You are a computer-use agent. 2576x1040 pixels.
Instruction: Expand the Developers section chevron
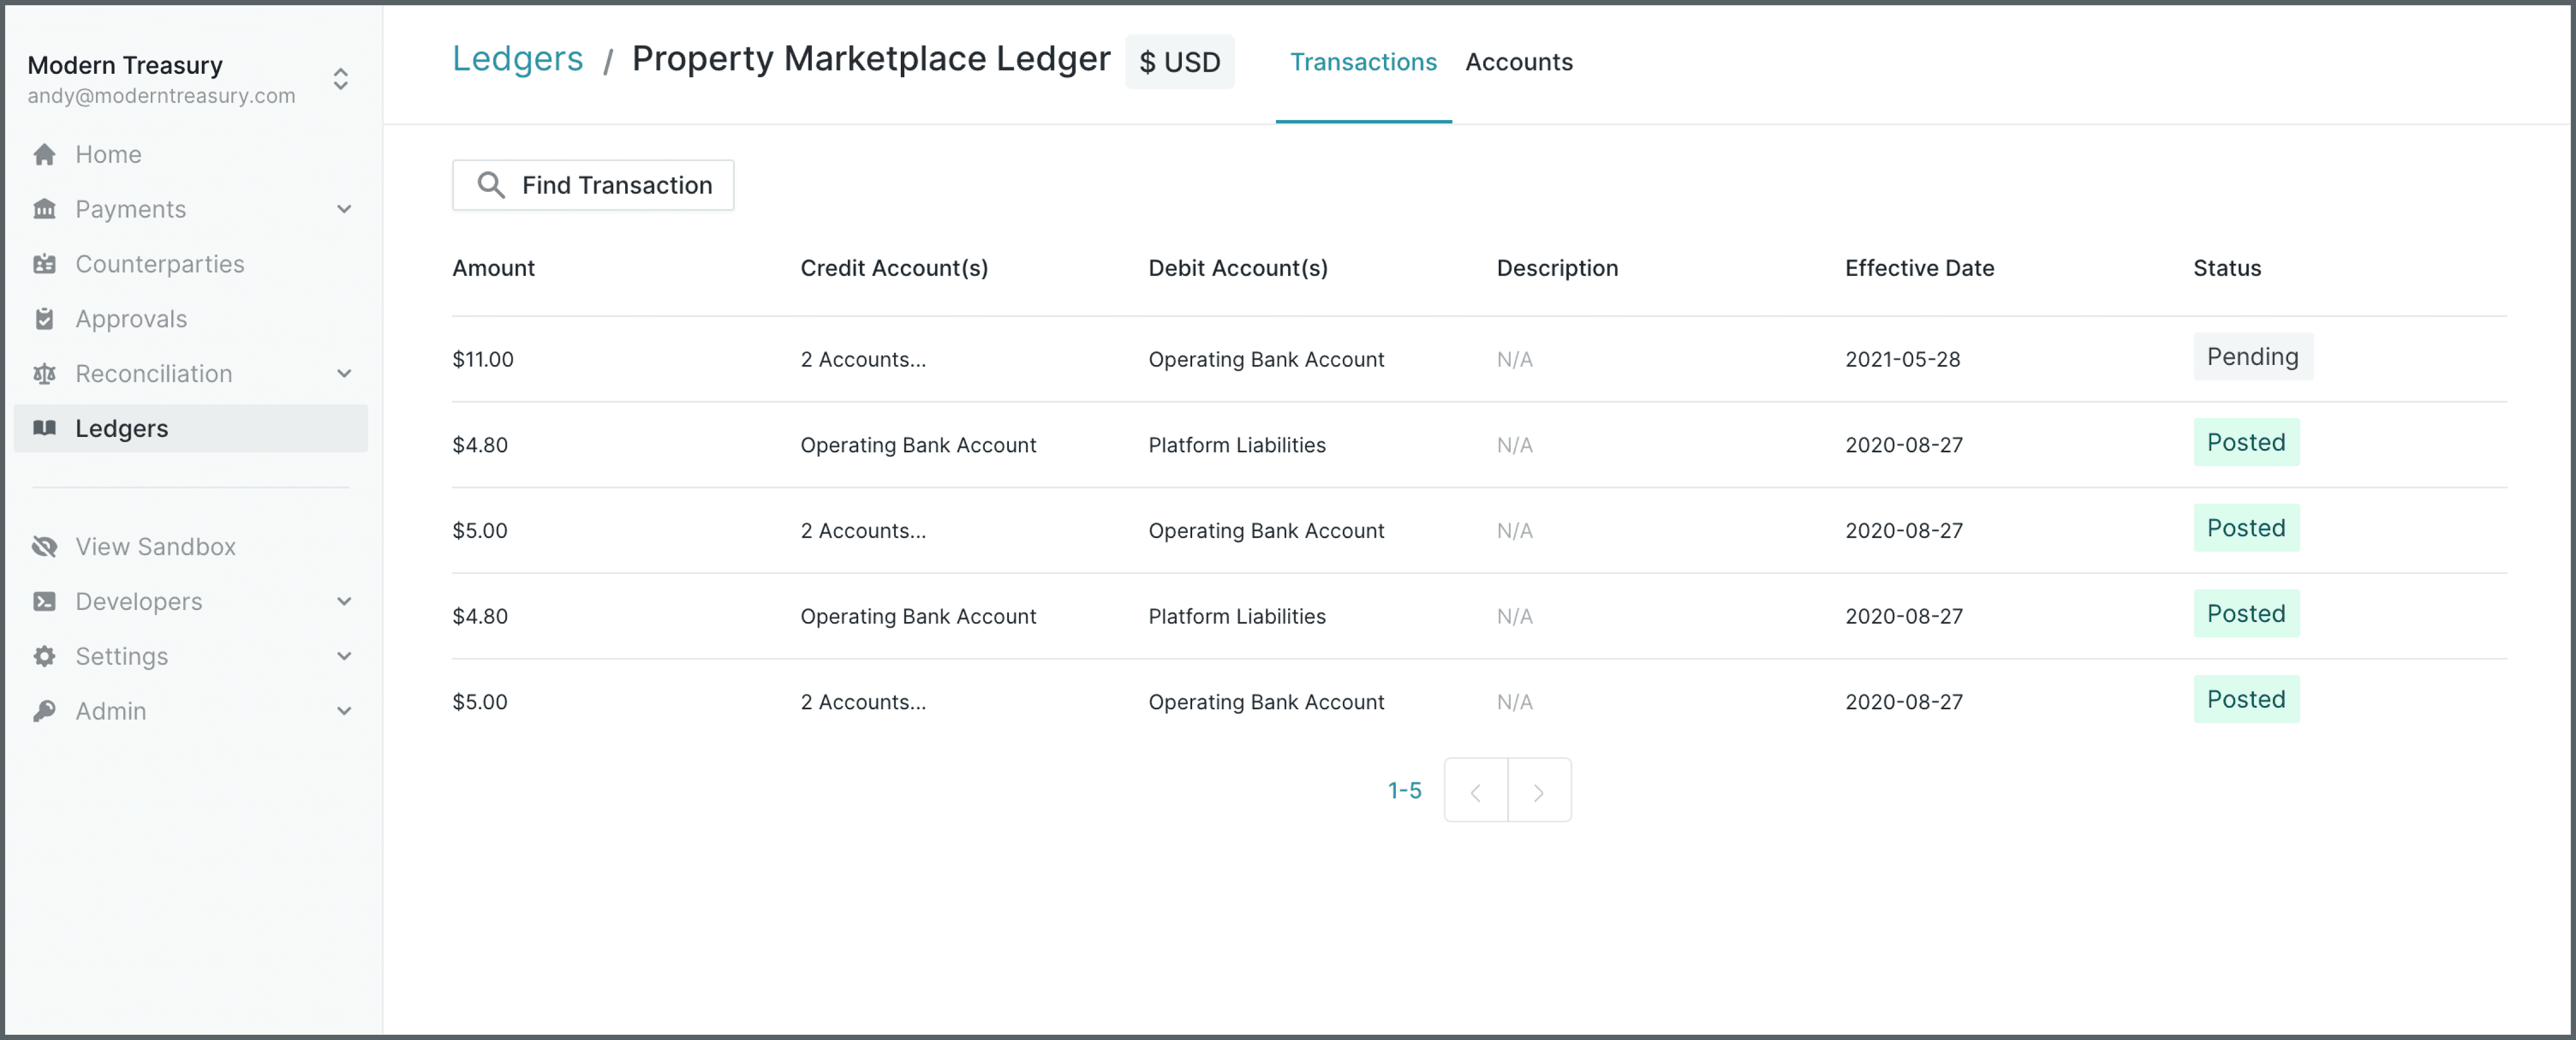[344, 601]
